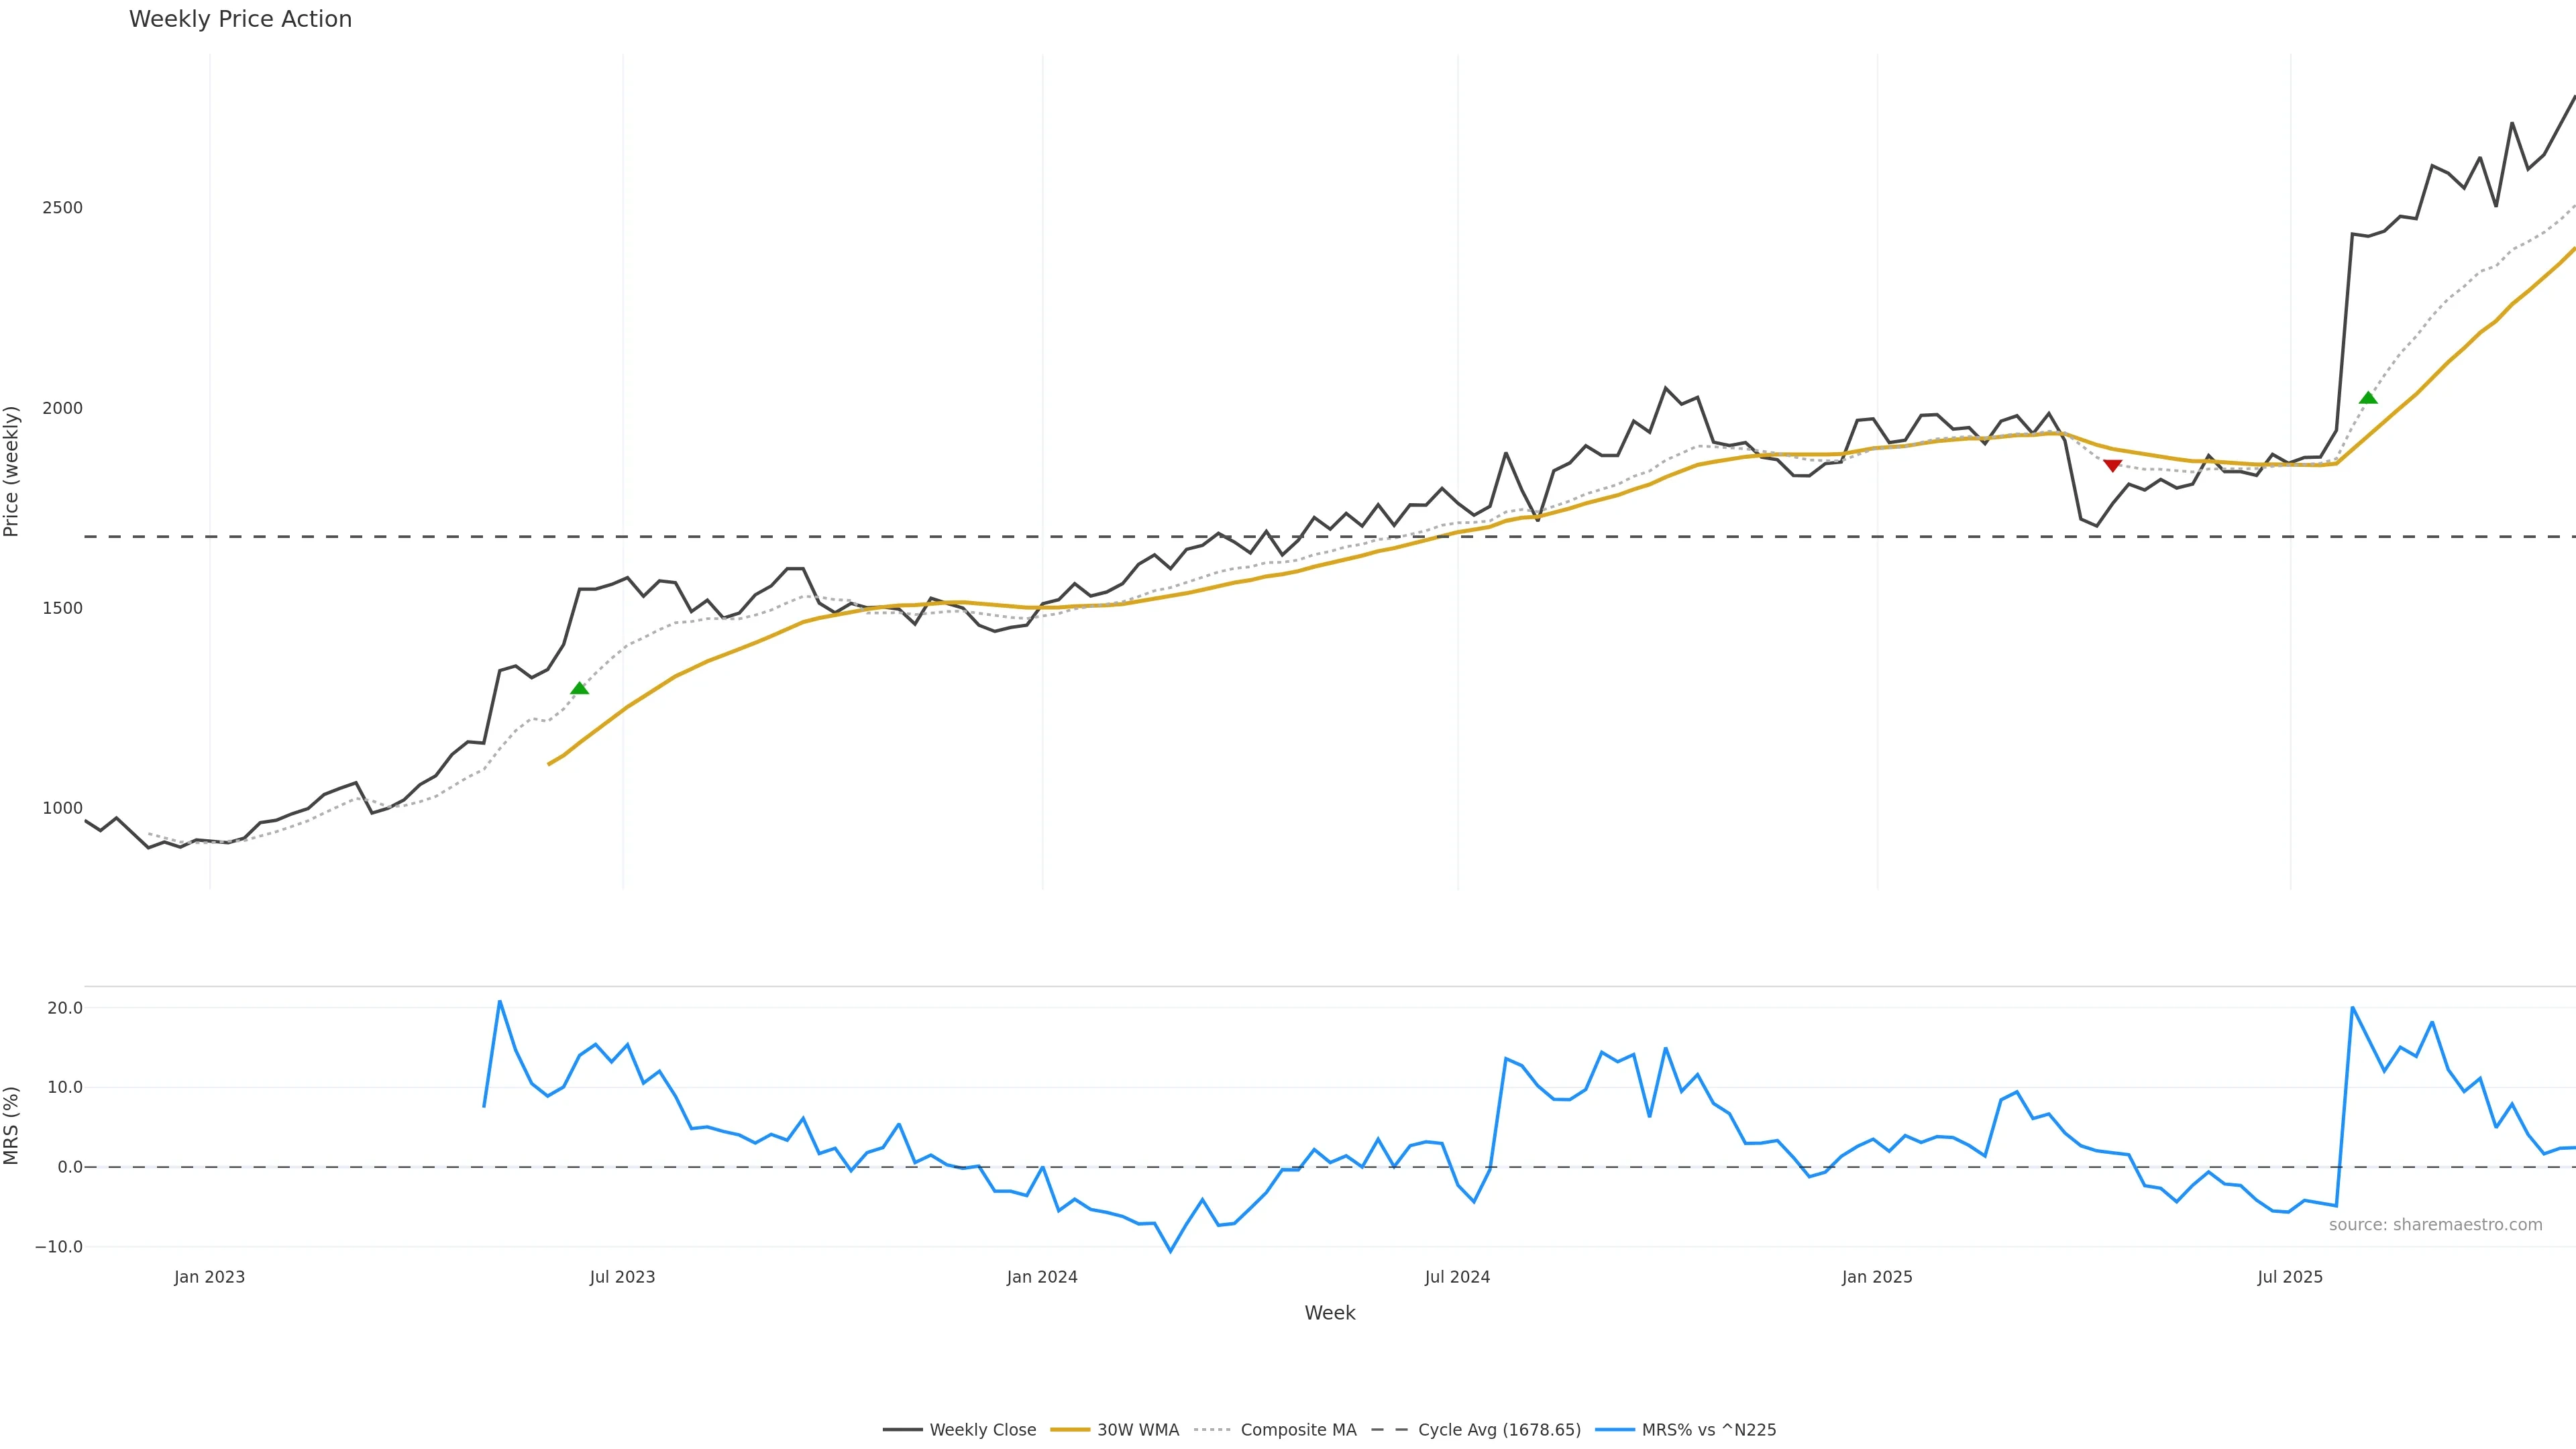Screen dimensions: 2576x1449
Task: Click the green up-triangle marker near Jul 2023
Action: 579,688
